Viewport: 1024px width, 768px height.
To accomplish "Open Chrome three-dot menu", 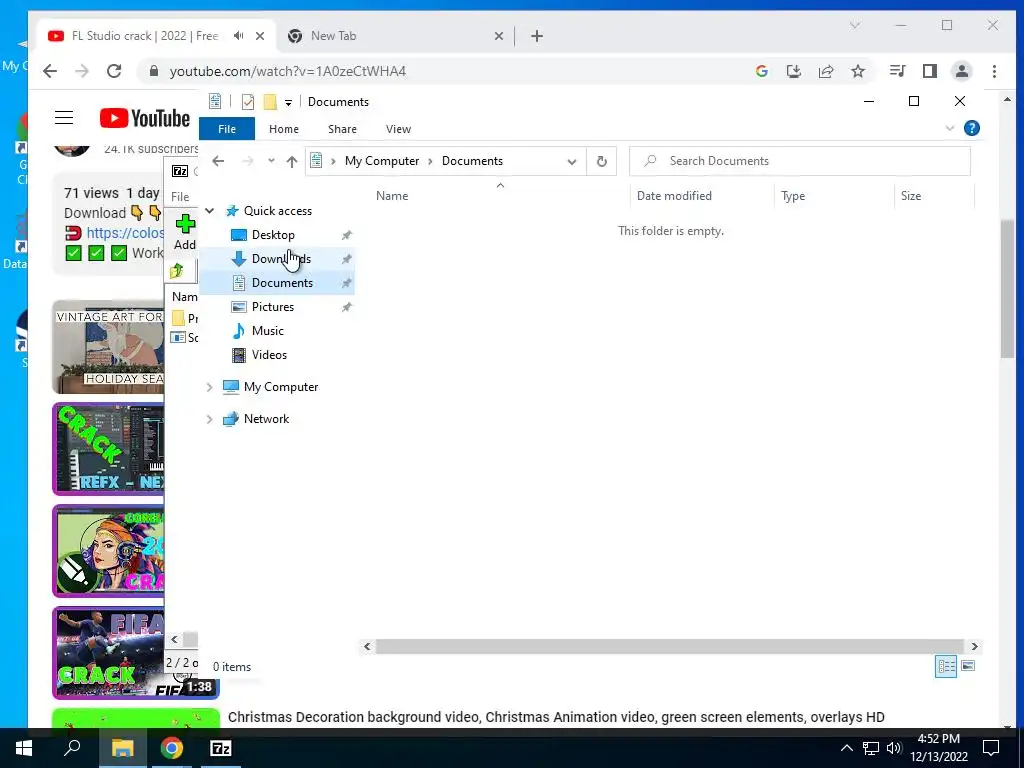I will (994, 71).
